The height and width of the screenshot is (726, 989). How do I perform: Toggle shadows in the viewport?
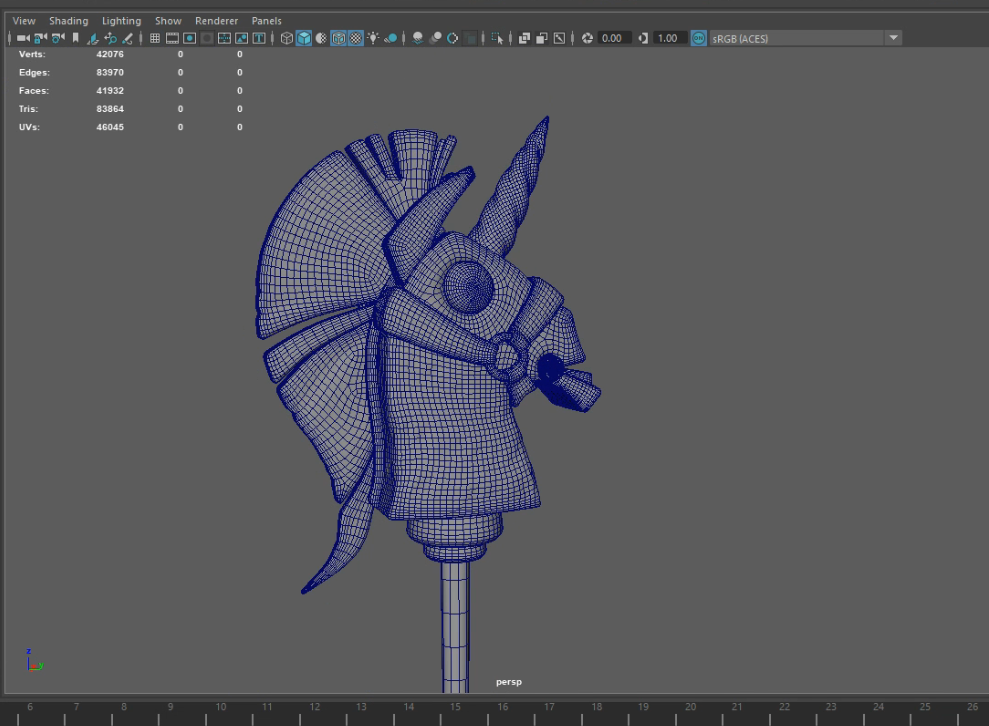click(390, 38)
